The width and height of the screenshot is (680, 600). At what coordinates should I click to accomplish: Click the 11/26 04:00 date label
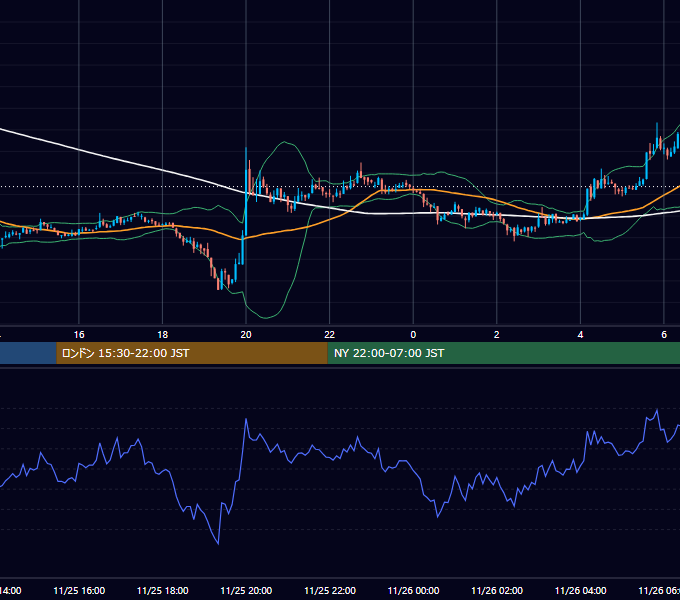(x=580, y=591)
